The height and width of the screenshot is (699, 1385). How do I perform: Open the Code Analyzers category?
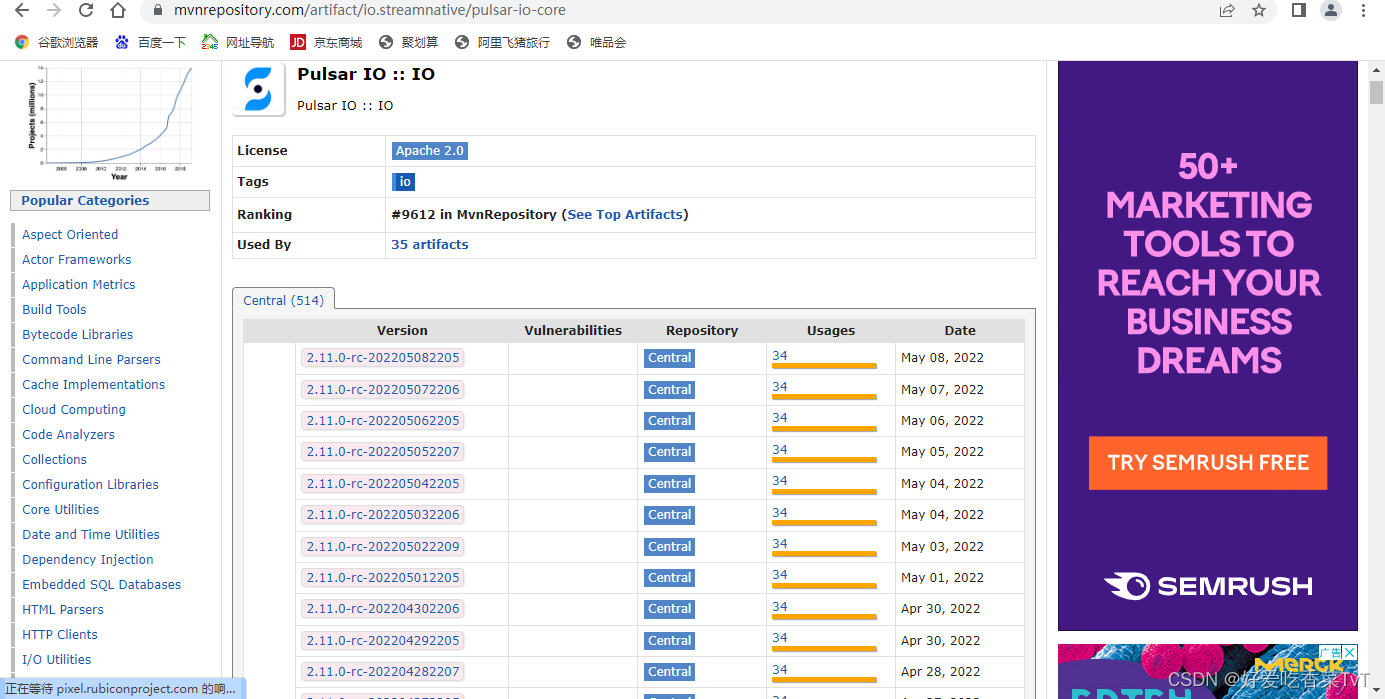click(69, 434)
